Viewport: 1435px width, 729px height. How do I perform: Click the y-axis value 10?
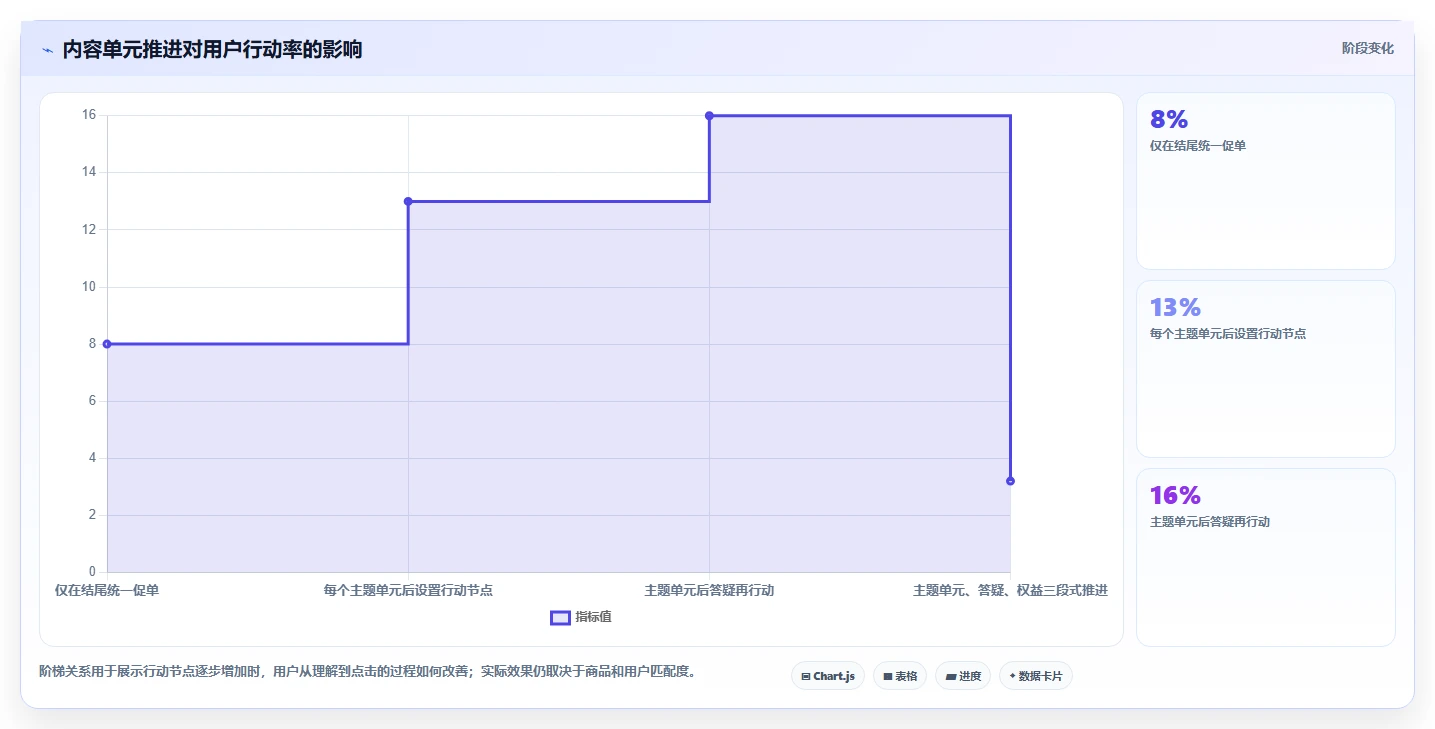[x=89, y=287]
